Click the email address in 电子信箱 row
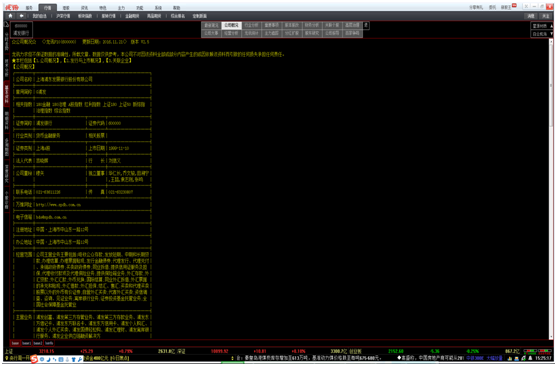This screenshot has height=366, width=557. [51, 217]
